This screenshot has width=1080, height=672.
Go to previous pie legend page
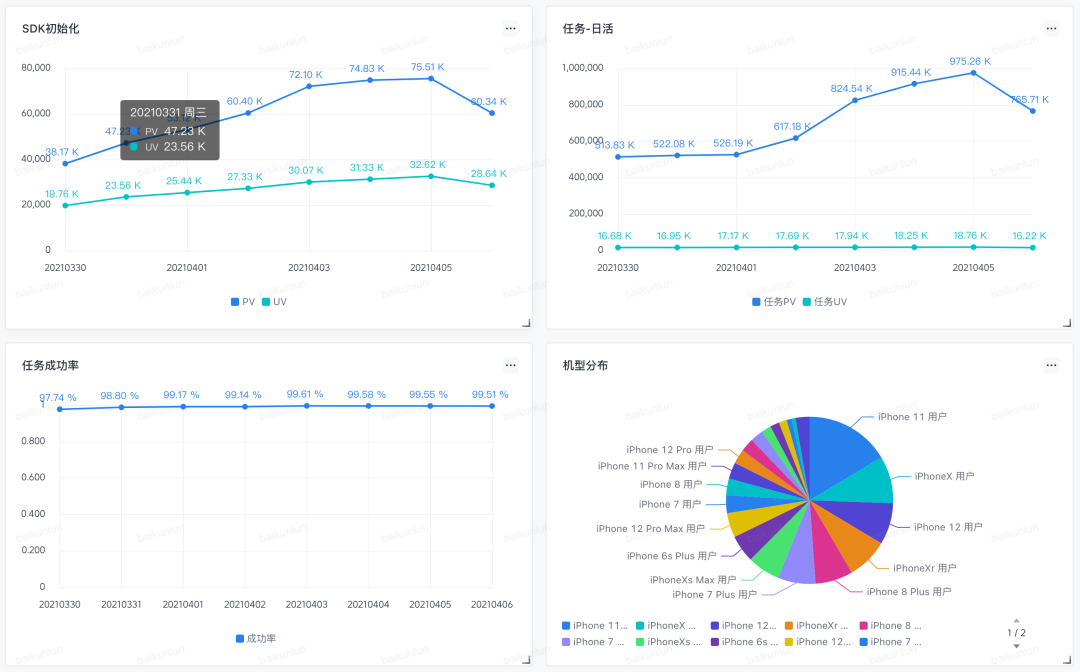1017,620
